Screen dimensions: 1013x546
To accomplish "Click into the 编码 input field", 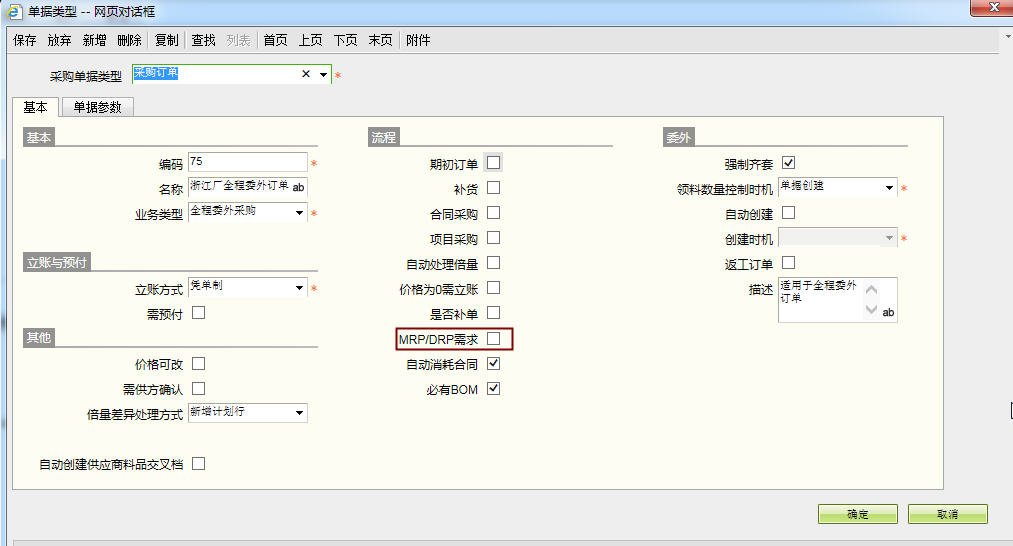I will pos(246,162).
